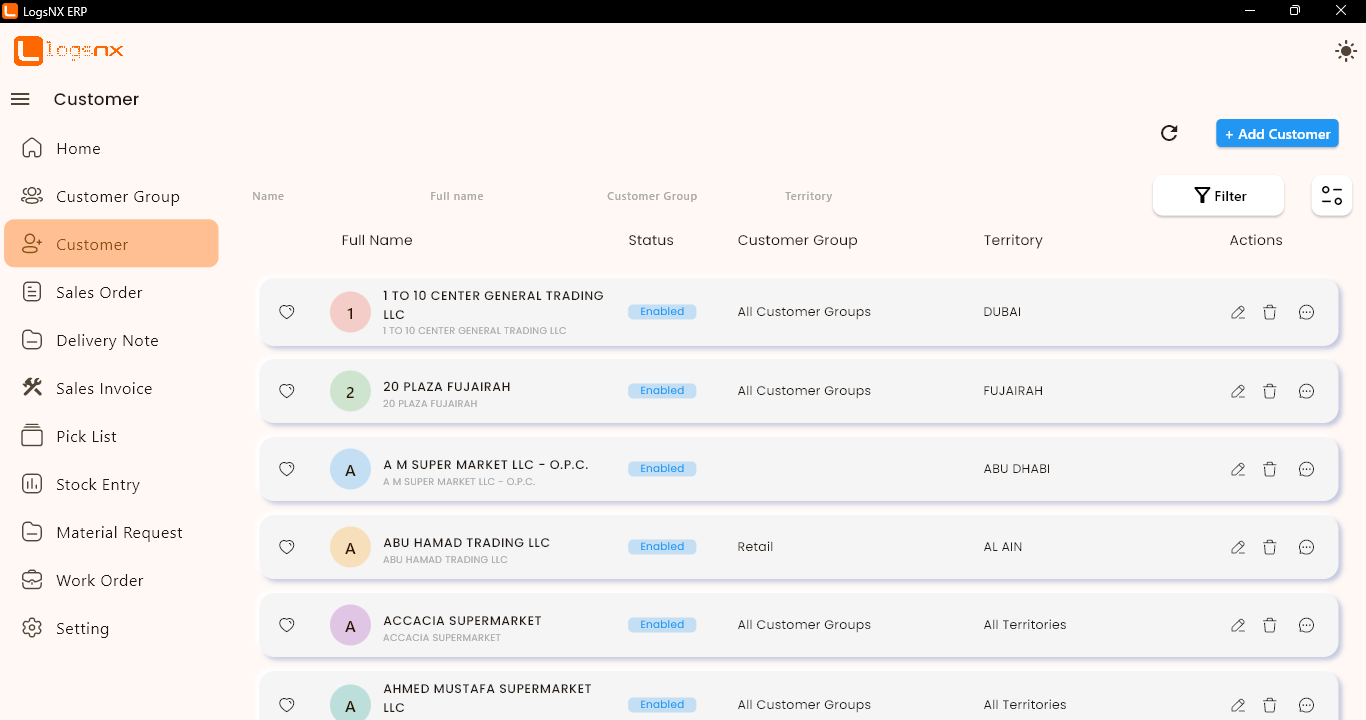The width and height of the screenshot is (1366, 720).
Task: Click the Territory column header
Action: click(x=1013, y=240)
